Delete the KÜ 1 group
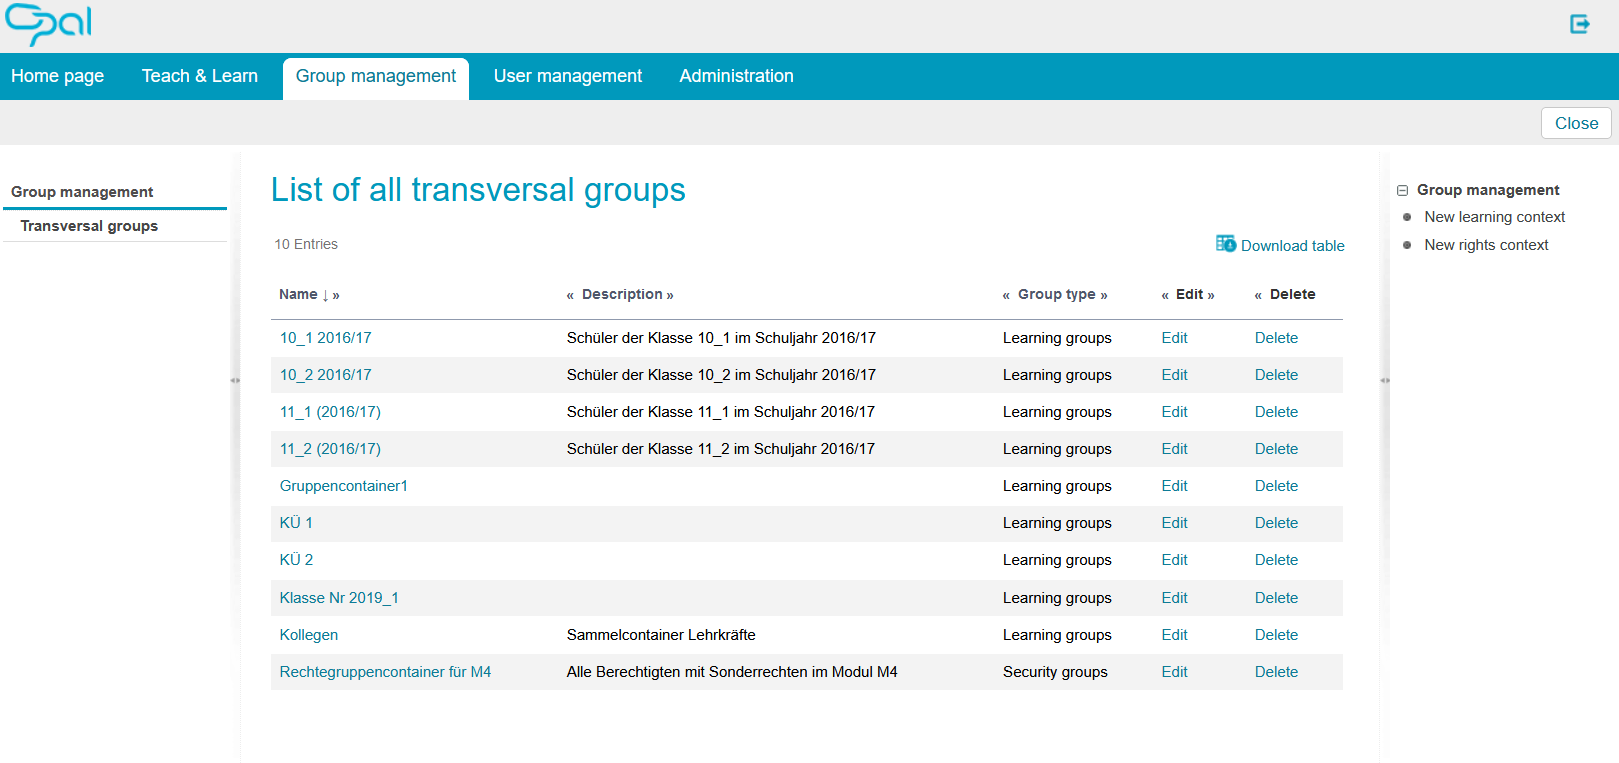1619x763 pixels. coord(1276,523)
